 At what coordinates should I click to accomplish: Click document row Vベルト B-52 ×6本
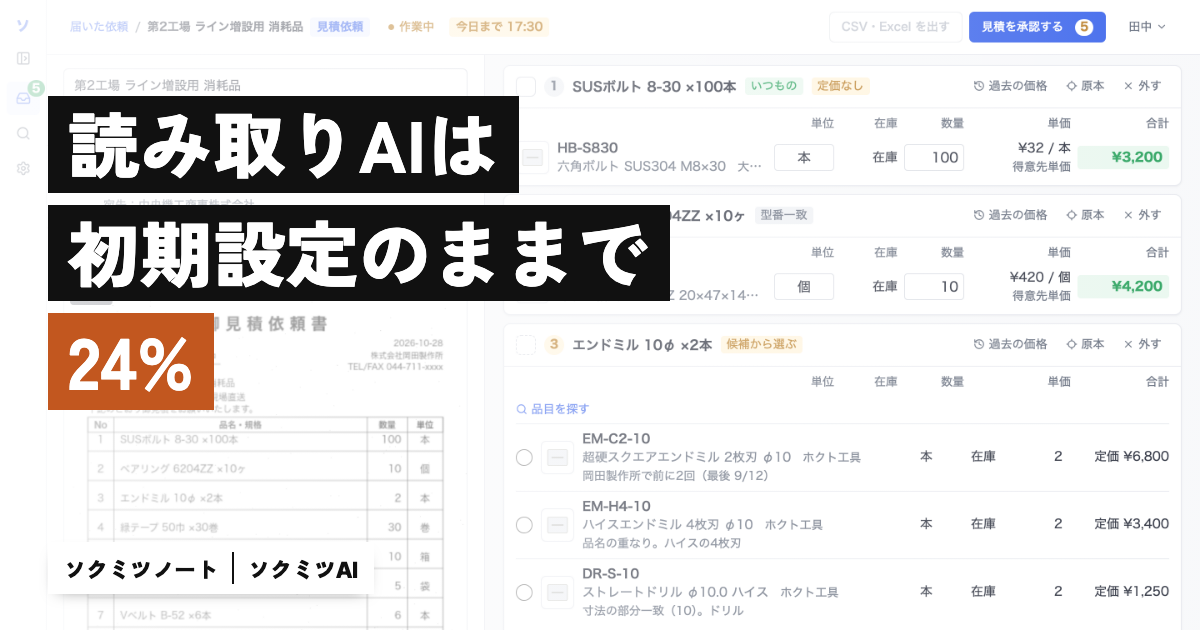coord(267,614)
